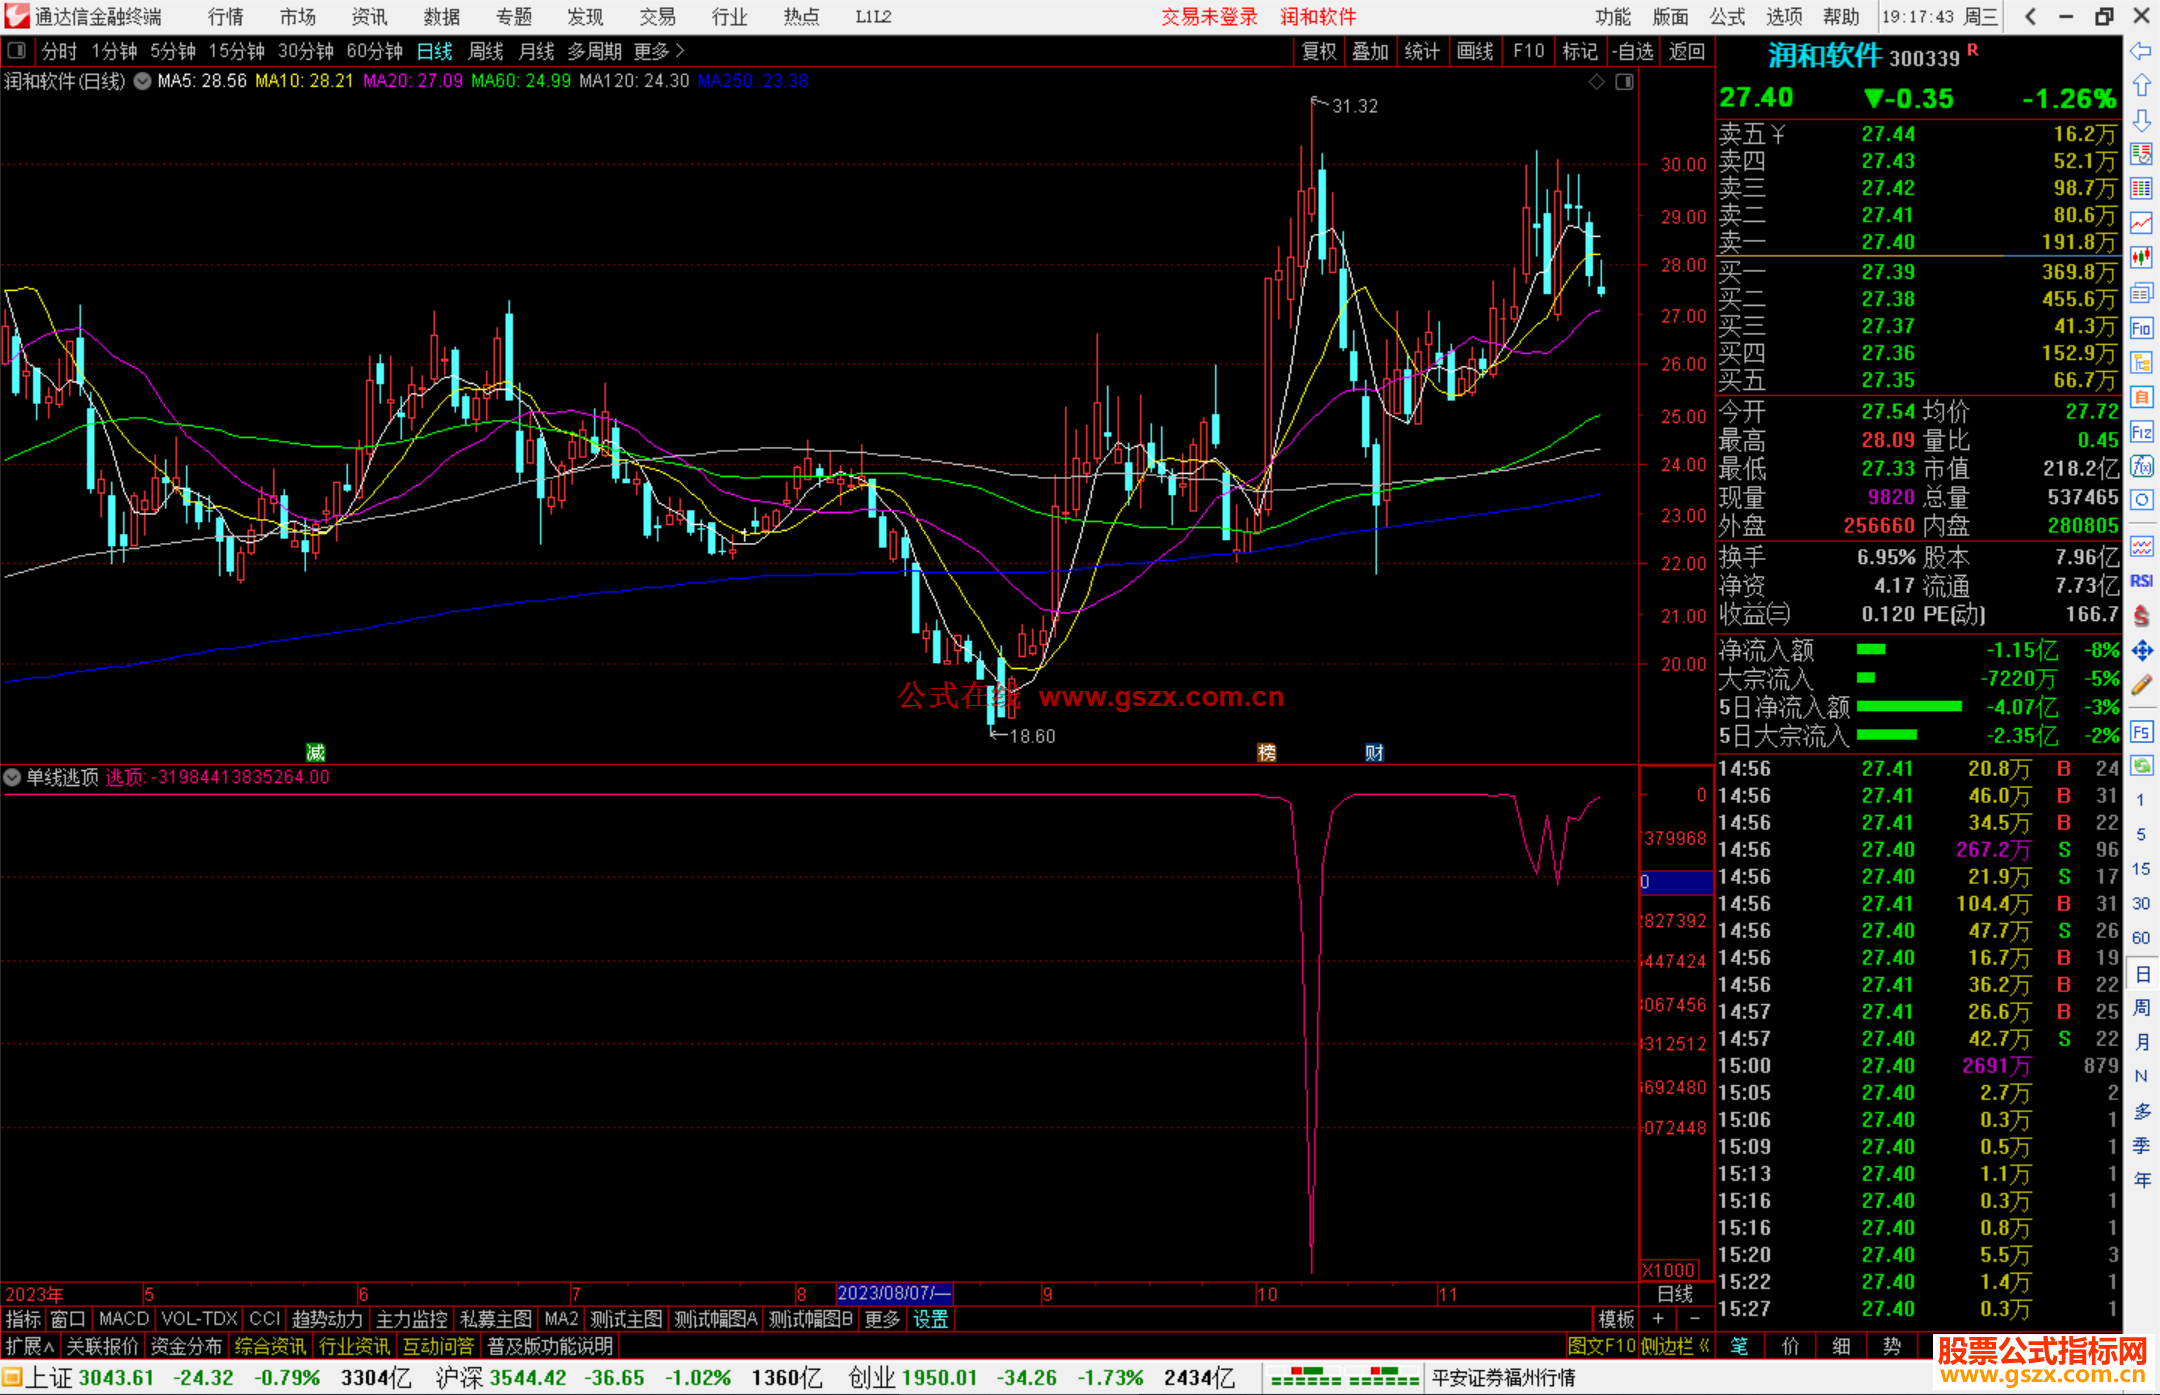
Task: Expand the 扩展 panel at bottom left
Action: pyautogui.click(x=30, y=1346)
